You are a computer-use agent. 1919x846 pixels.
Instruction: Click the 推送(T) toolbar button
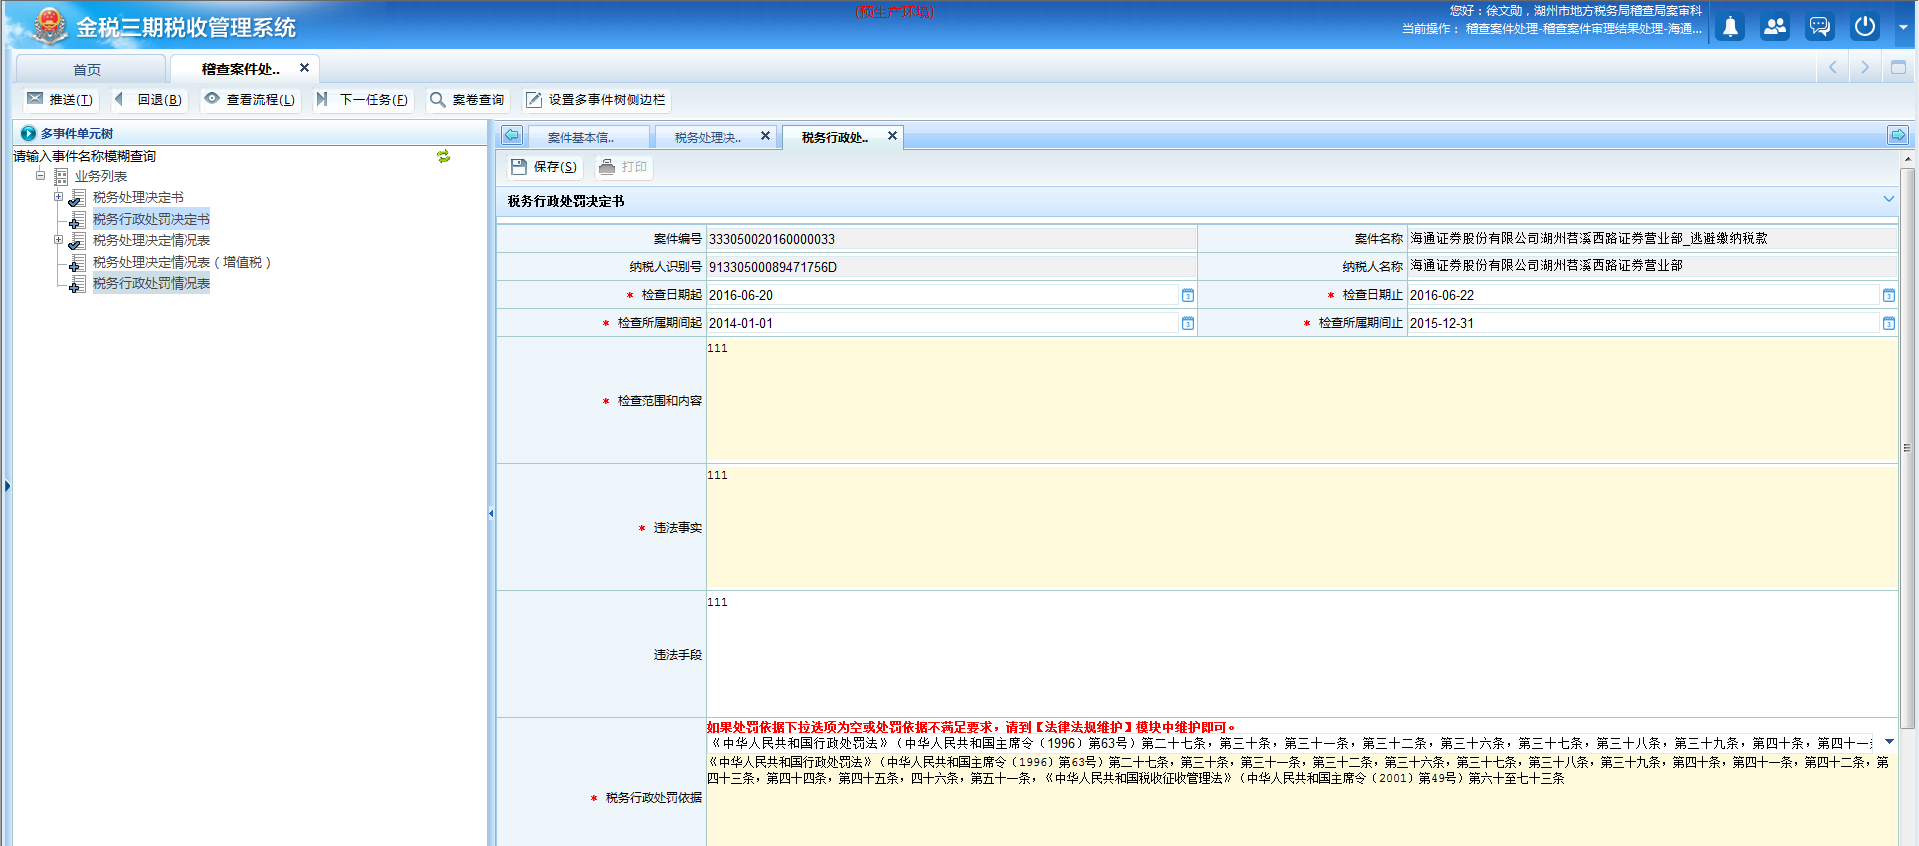click(x=60, y=100)
